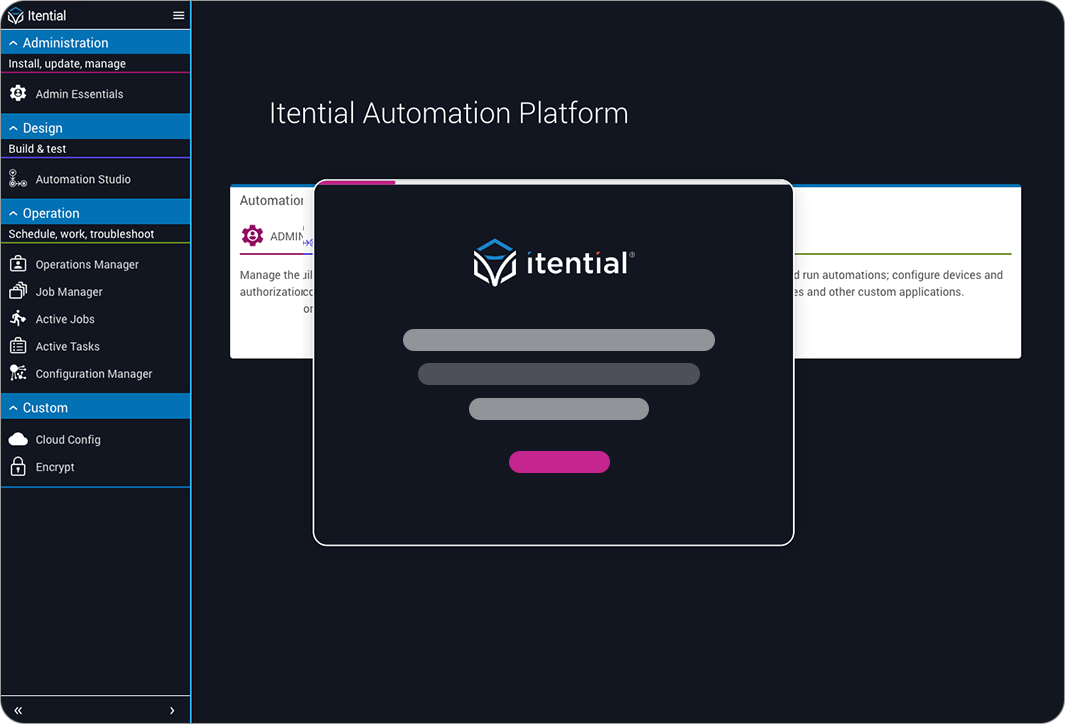Select the Admin Essentials gear icon
1065x724 pixels.
18,93
